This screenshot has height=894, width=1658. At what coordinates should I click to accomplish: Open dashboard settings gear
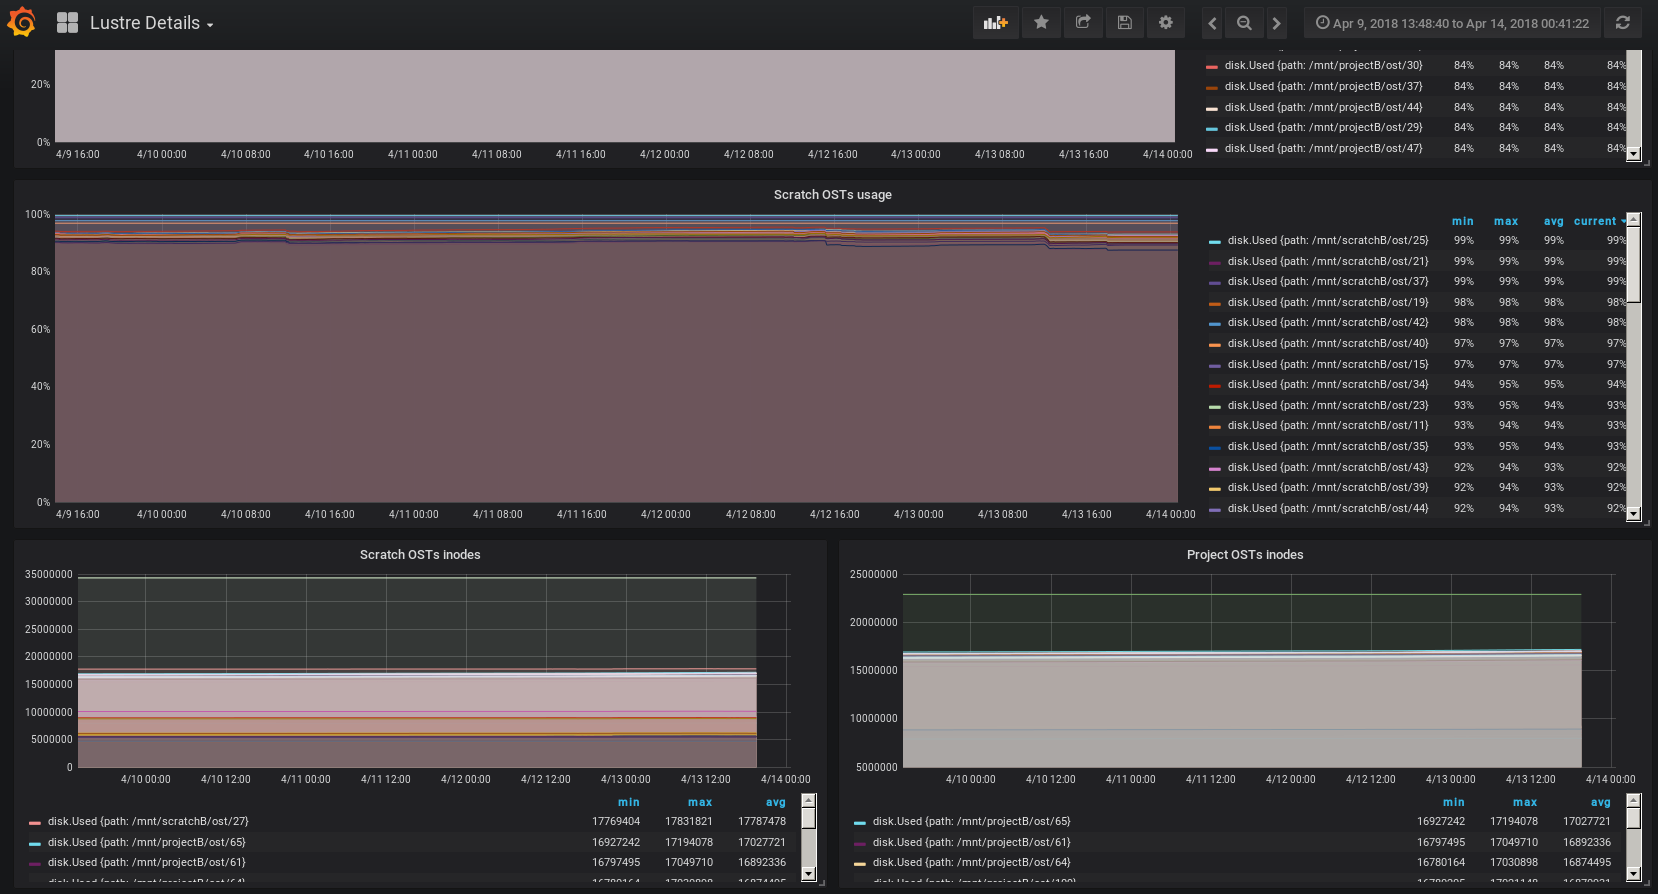tap(1165, 23)
